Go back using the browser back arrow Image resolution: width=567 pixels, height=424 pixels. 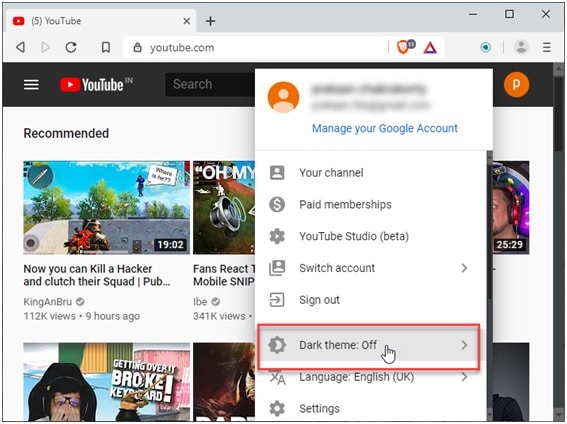click(21, 47)
